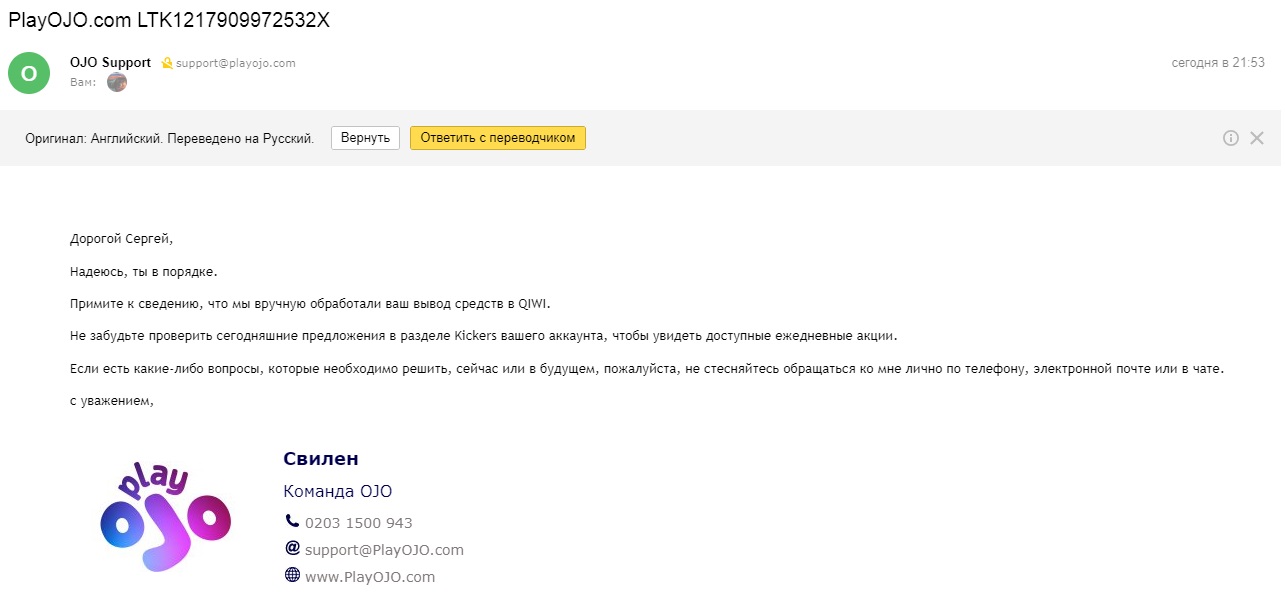Click the PlayOJO logo in the signature
This screenshot has height=609, width=1285.
tap(166, 516)
